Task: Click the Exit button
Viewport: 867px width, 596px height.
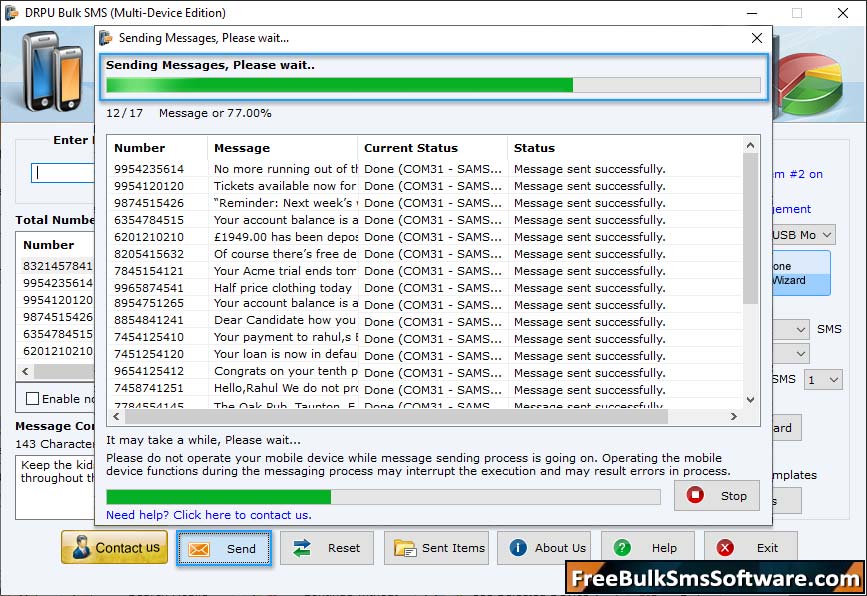Action: pyautogui.click(x=751, y=548)
